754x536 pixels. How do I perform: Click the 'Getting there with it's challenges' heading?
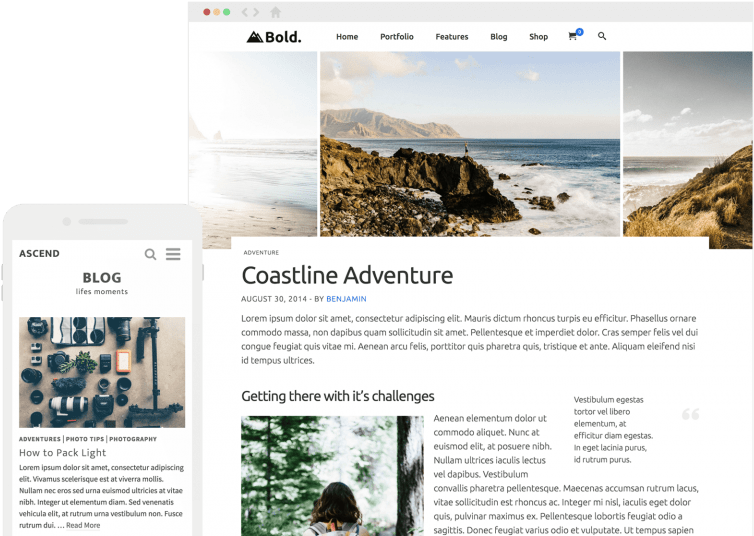click(x=338, y=396)
